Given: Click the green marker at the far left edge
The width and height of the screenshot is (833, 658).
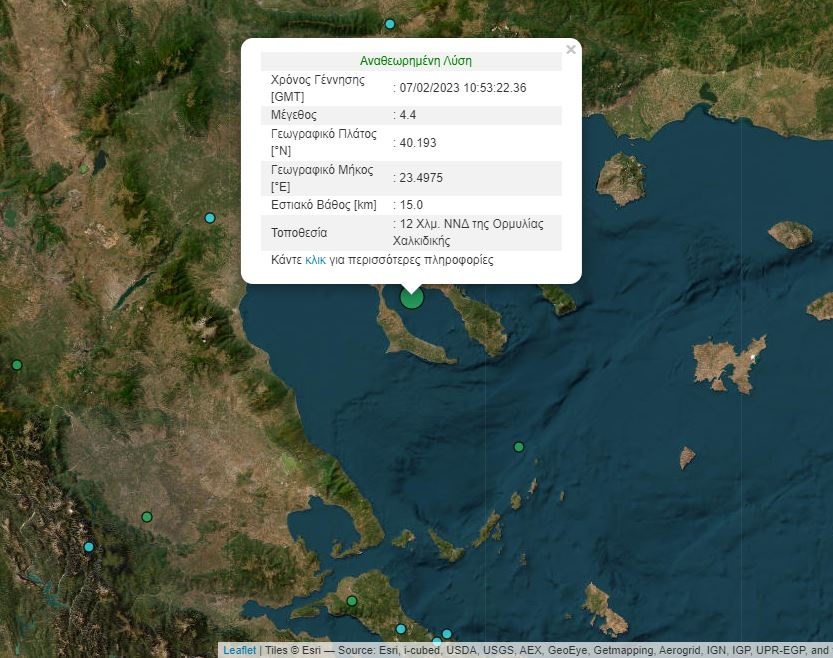Looking at the screenshot, I should 16,365.
